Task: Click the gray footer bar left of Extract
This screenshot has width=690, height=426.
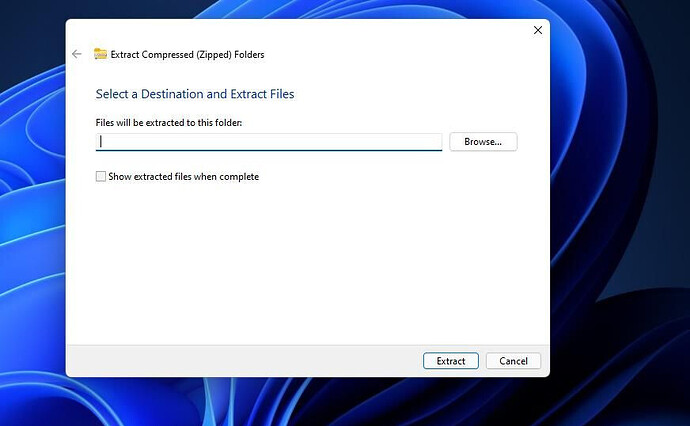Action: coord(242,361)
